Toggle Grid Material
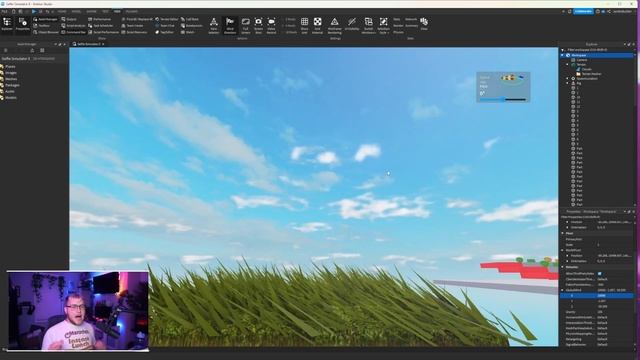Screen dimensions: 640x360 point(318,25)
